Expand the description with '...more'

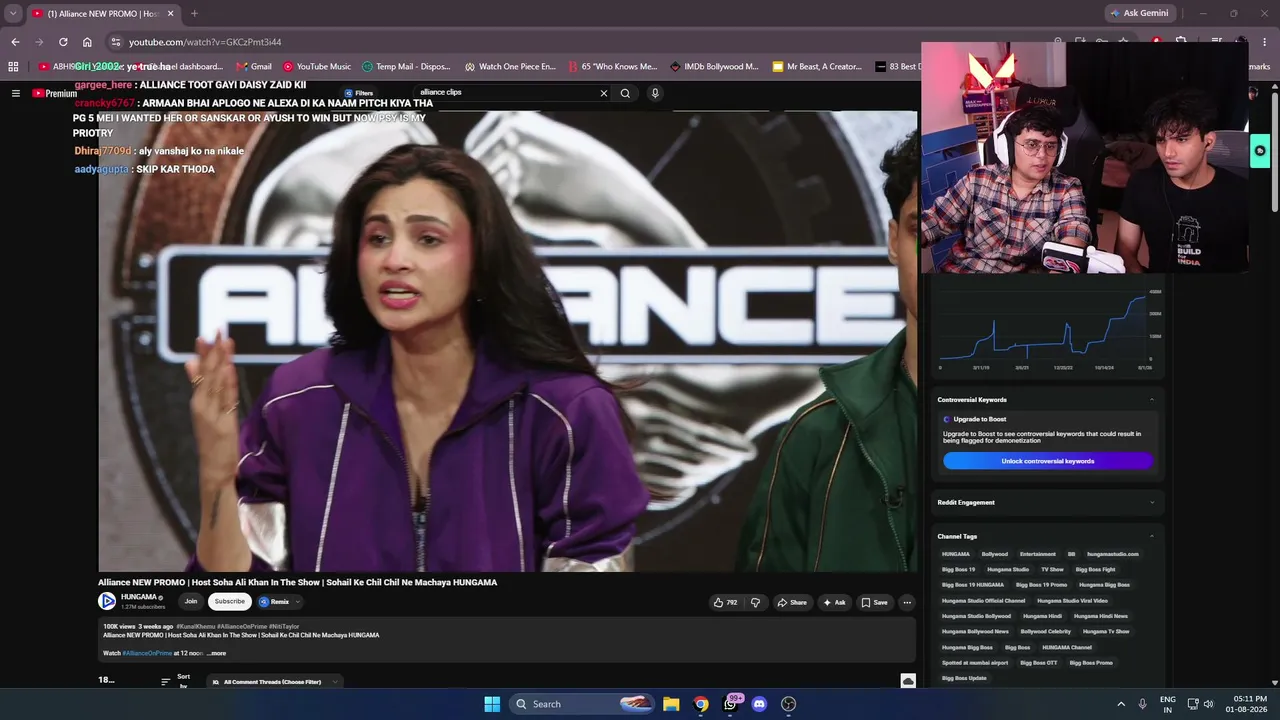coord(216,653)
